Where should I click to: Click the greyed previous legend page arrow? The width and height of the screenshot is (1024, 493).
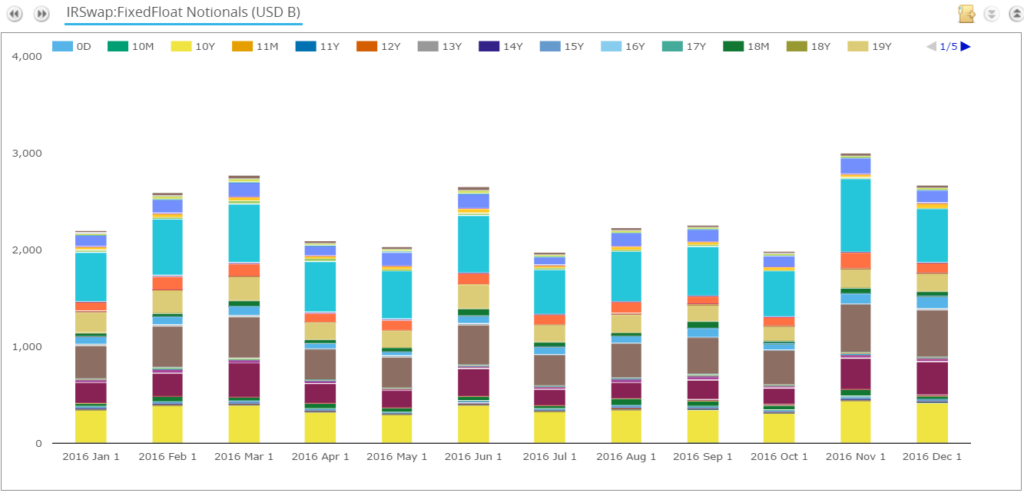tap(932, 46)
